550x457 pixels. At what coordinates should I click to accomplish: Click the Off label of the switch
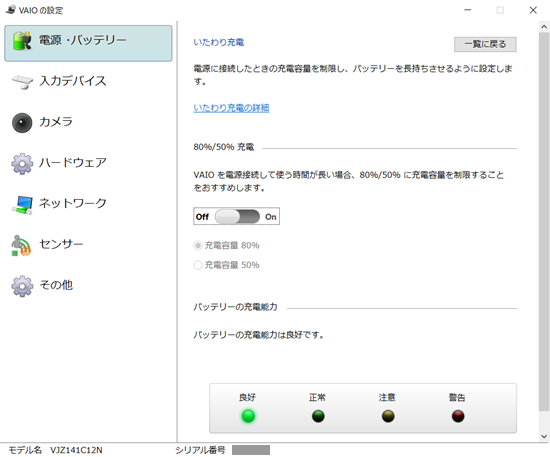(x=202, y=217)
